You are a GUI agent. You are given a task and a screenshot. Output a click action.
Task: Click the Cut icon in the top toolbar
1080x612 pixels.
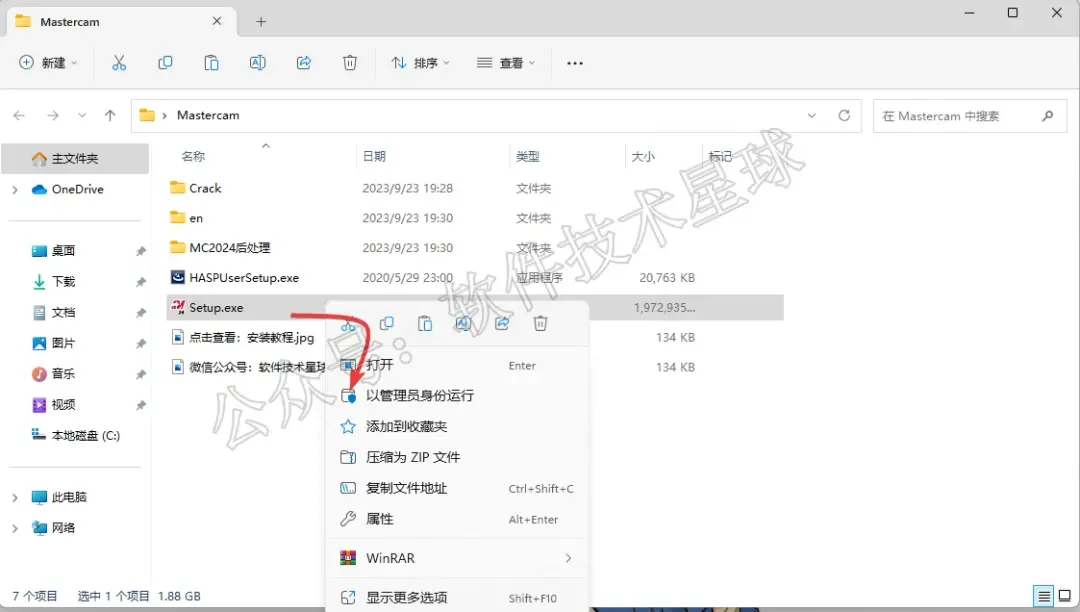pyautogui.click(x=119, y=63)
